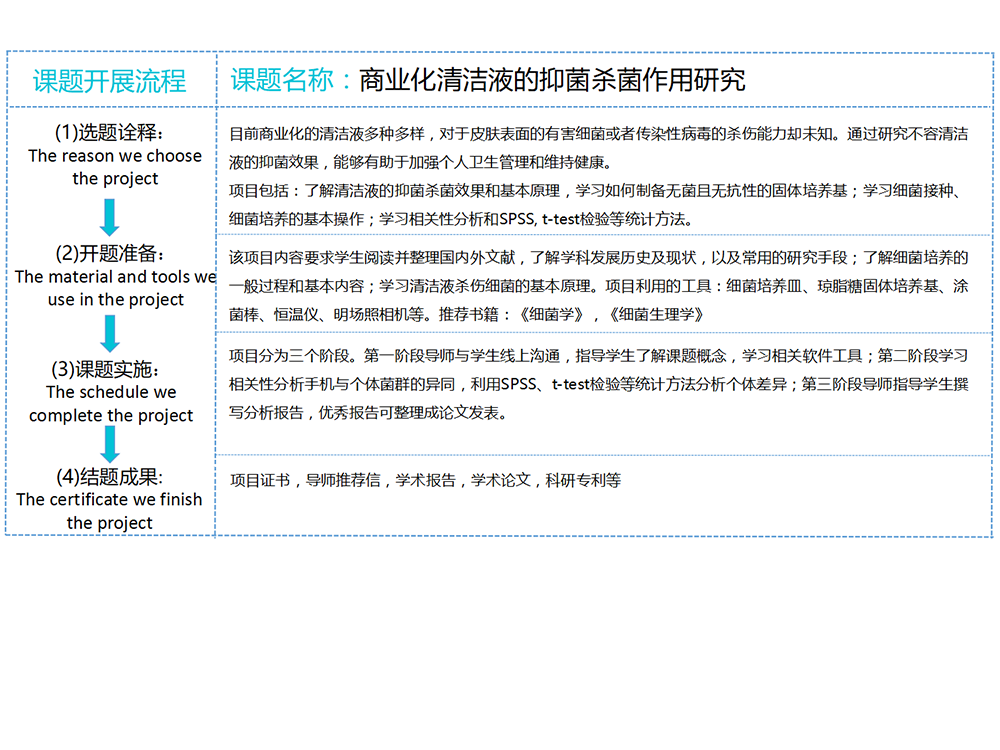The image size is (1000, 750).
Task: Select 'The material and tools we use' text
Action: [x=115, y=288]
